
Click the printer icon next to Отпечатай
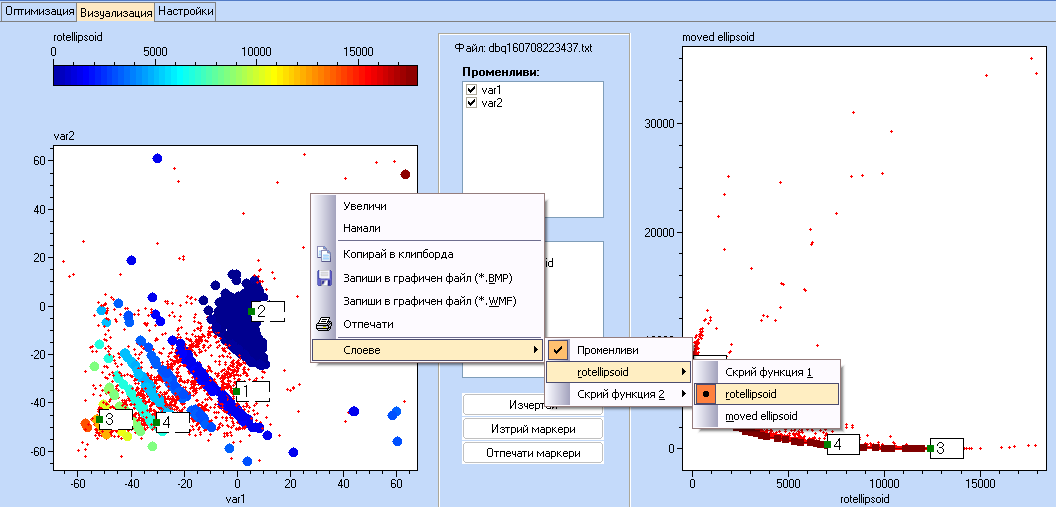coord(323,324)
